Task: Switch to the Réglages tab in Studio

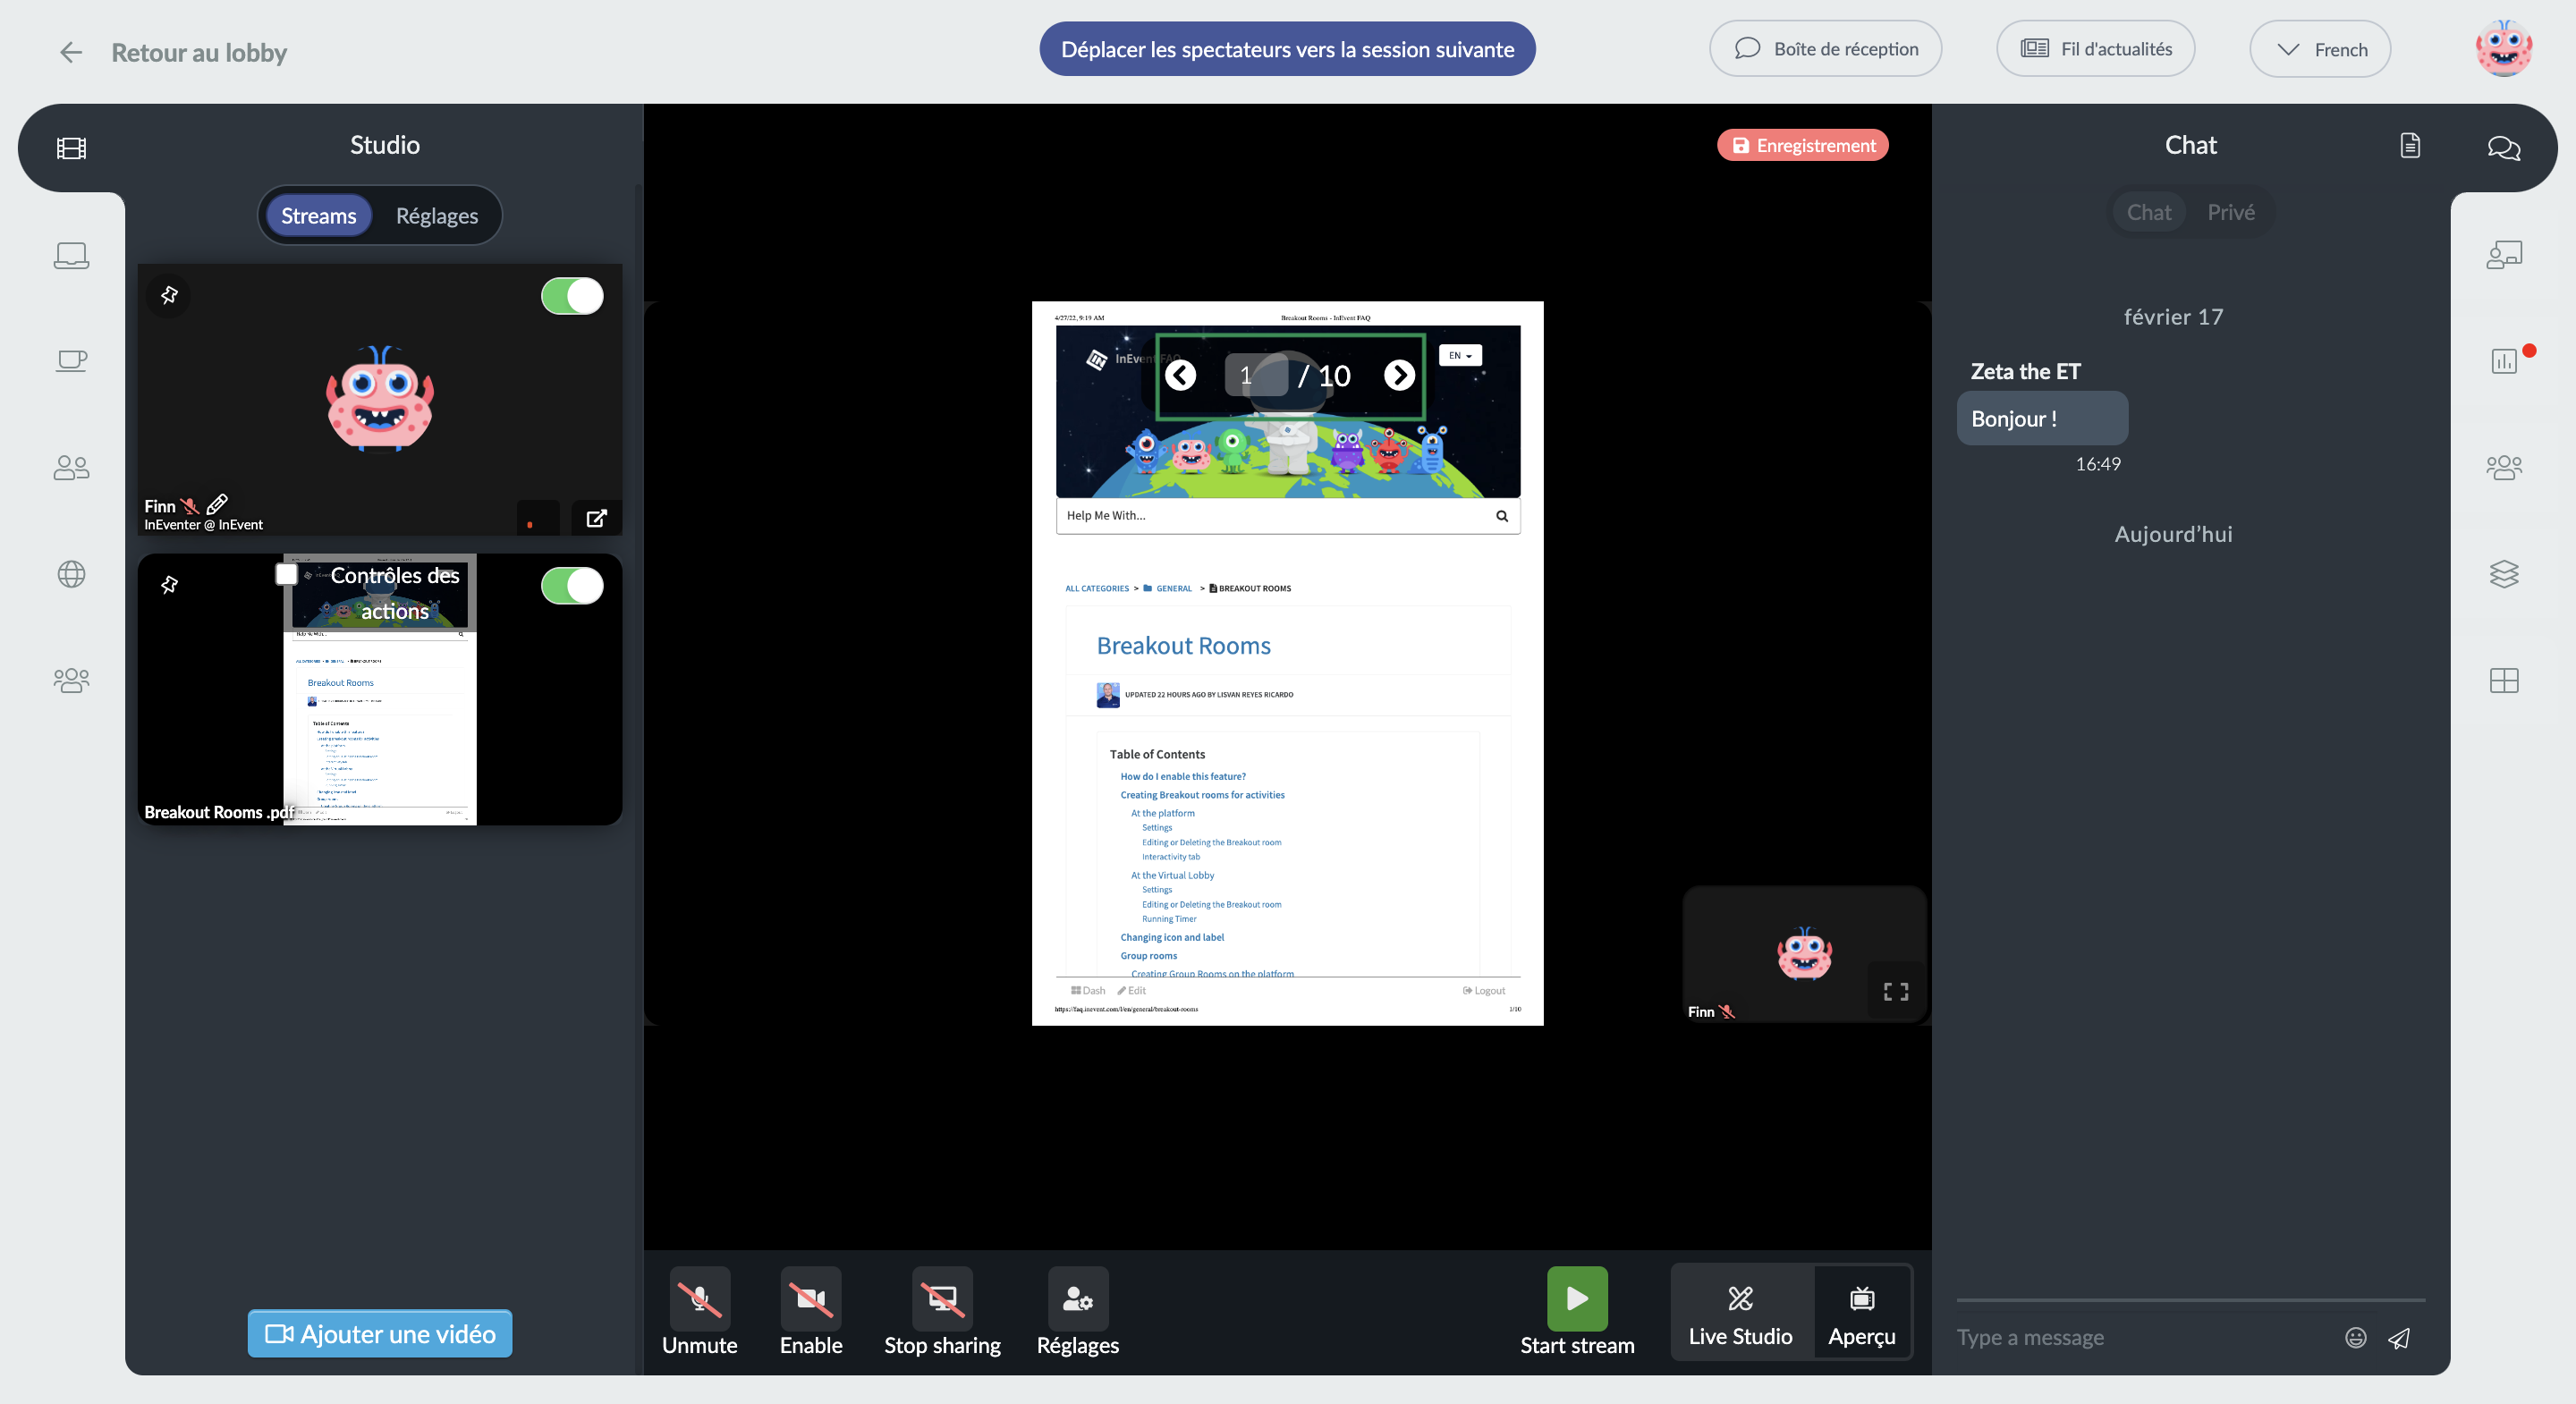Action: pos(437,215)
